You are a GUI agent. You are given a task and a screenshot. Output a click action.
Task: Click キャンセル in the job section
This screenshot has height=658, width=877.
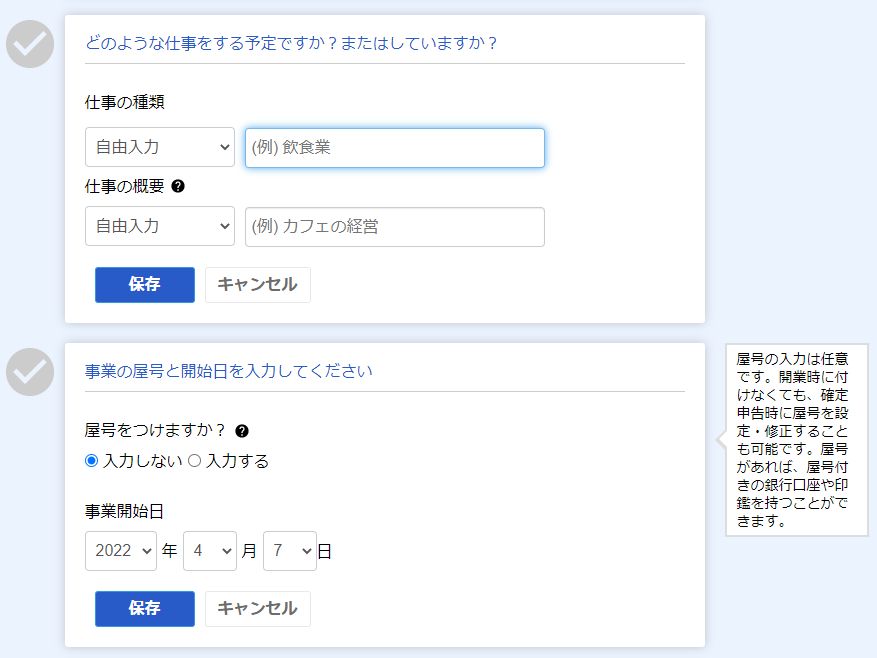[x=258, y=285]
